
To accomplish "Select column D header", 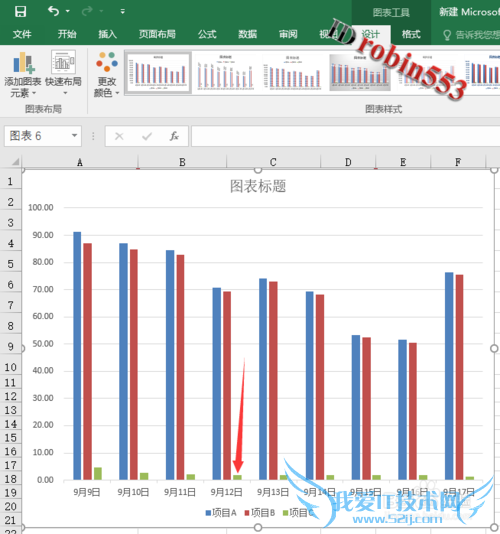I will 348,162.
